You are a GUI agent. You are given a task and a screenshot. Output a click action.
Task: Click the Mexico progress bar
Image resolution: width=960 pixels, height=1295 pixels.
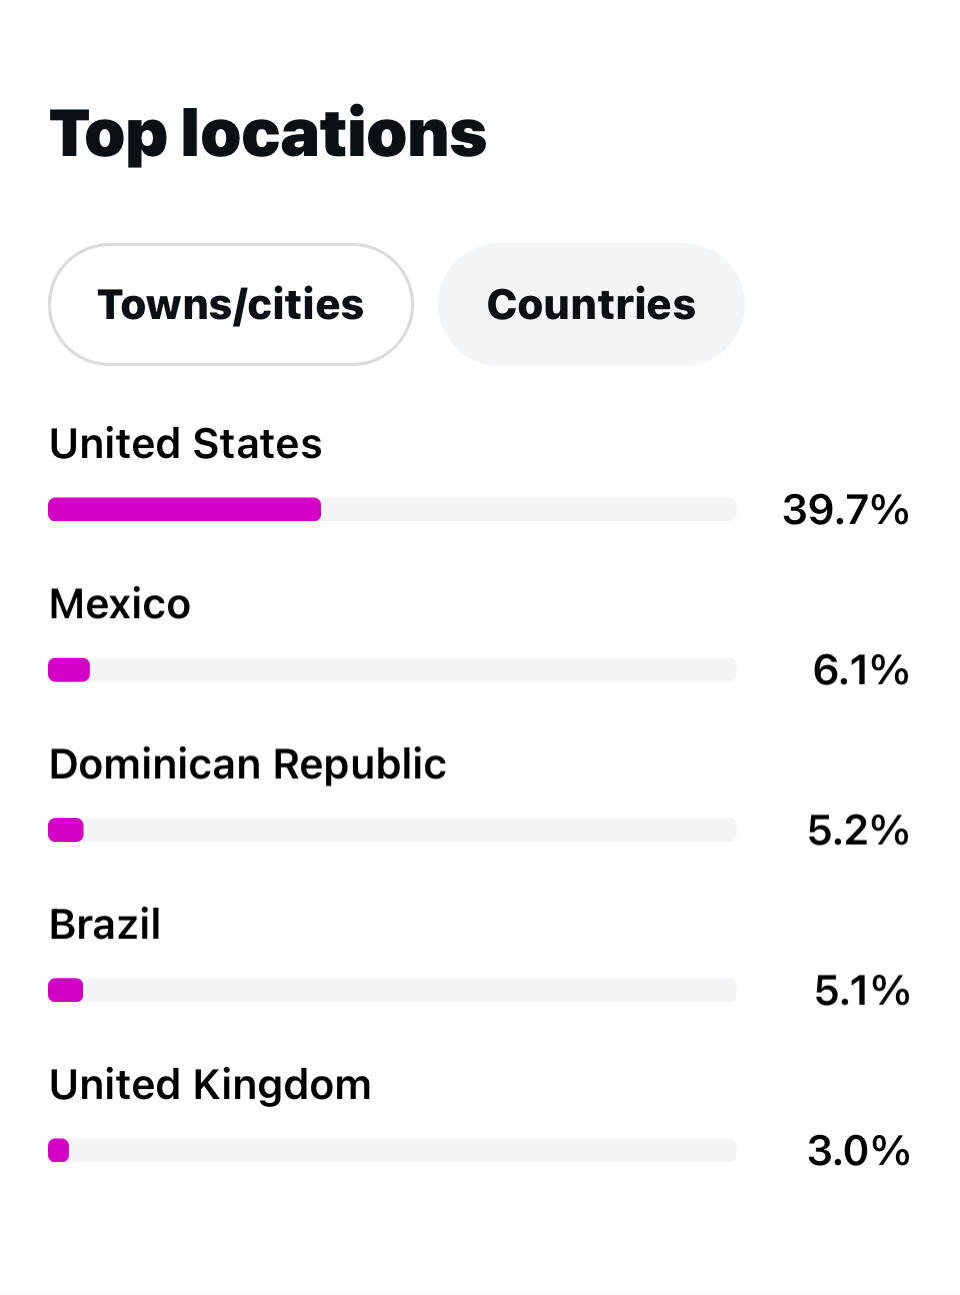point(392,670)
